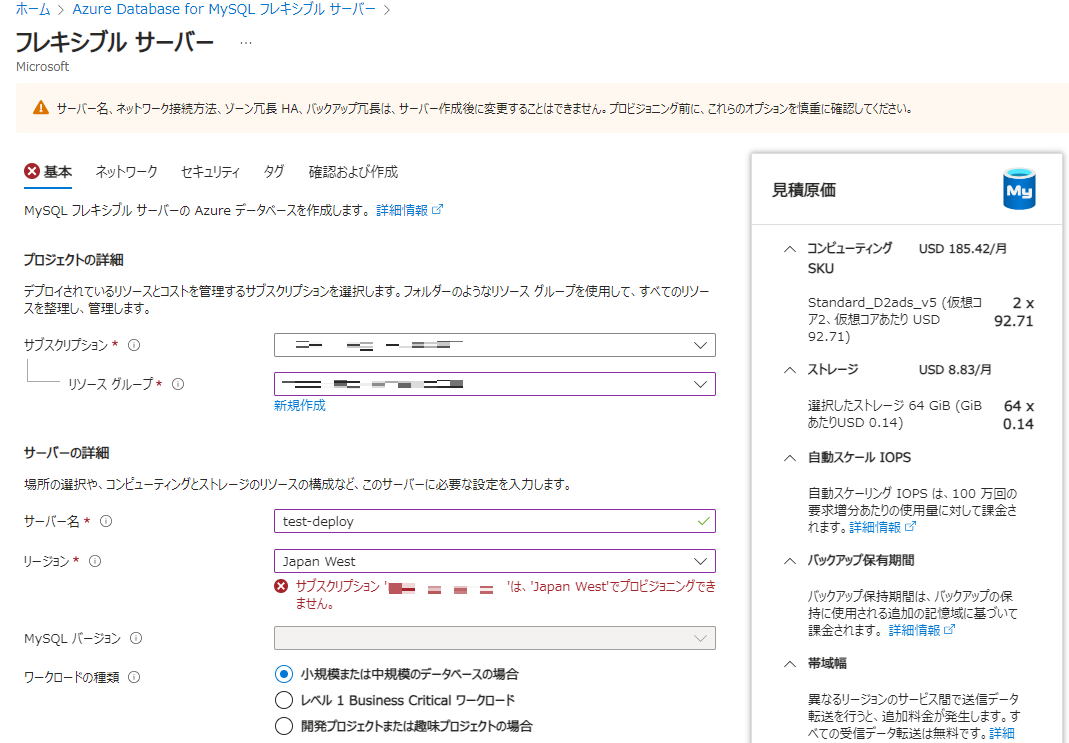Select 開発プロジェクトまたは趣味プロジェクトの場合 radio

pyautogui.click(x=284, y=726)
